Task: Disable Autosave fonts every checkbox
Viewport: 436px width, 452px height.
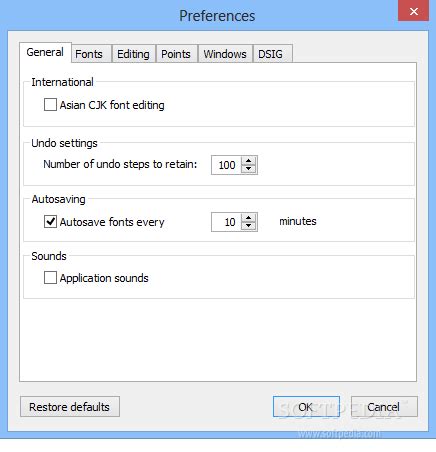Action: coord(50,221)
